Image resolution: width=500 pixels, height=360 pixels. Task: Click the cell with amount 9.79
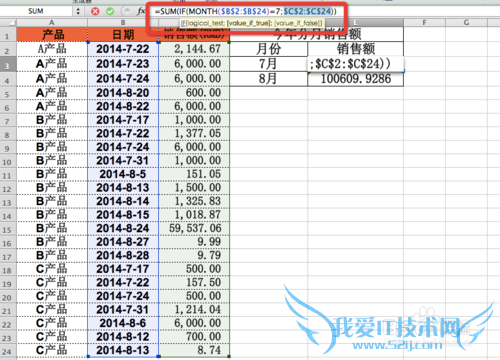pyautogui.click(x=194, y=256)
